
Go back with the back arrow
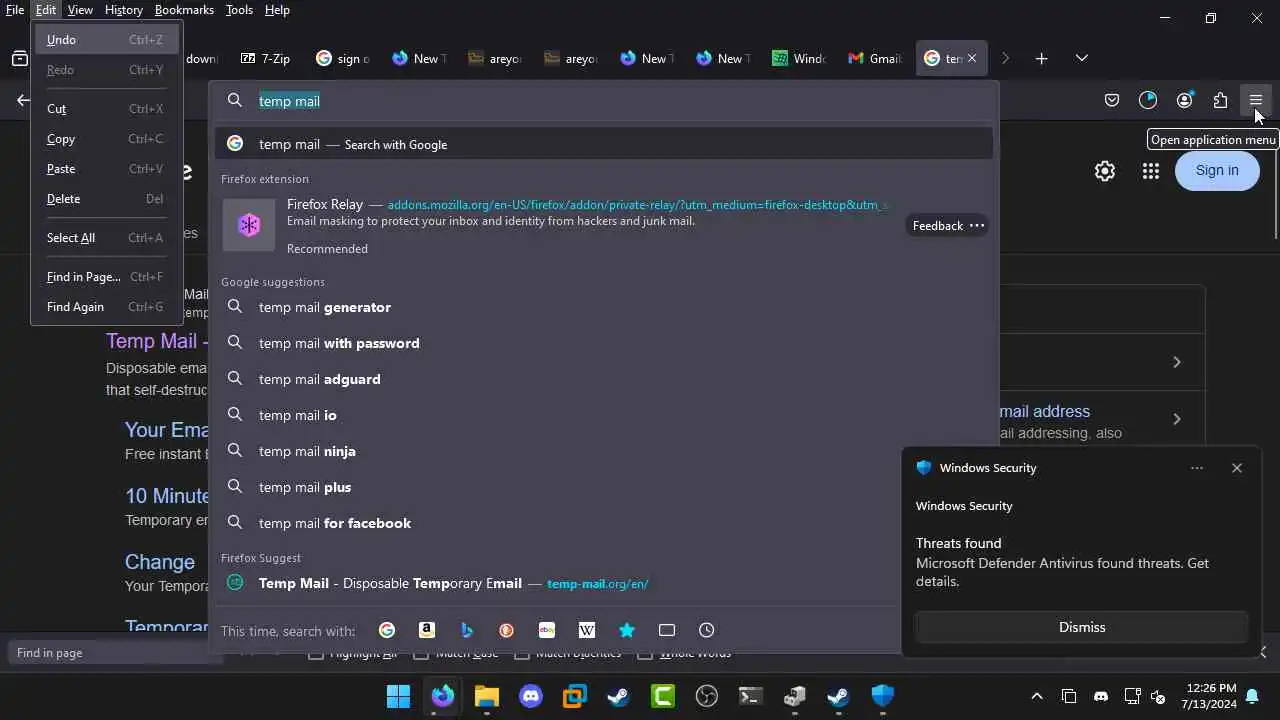pyautogui.click(x=23, y=100)
